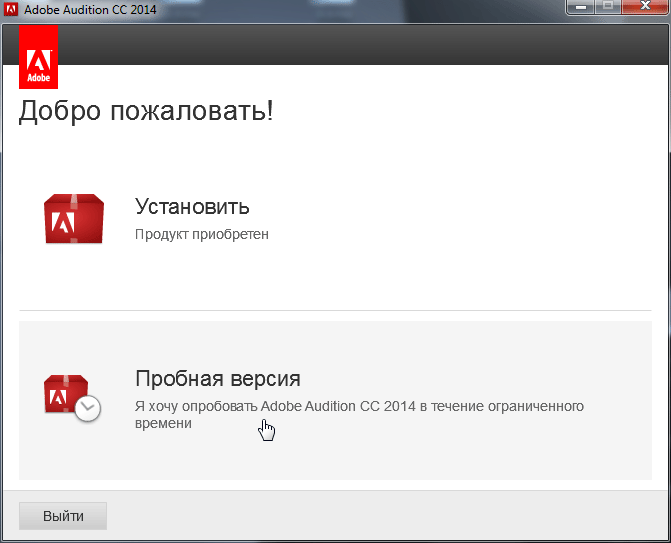The image size is (671, 543).
Task: Click the Adobe icon in the title bar
Action: pyautogui.click(x=11, y=9)
